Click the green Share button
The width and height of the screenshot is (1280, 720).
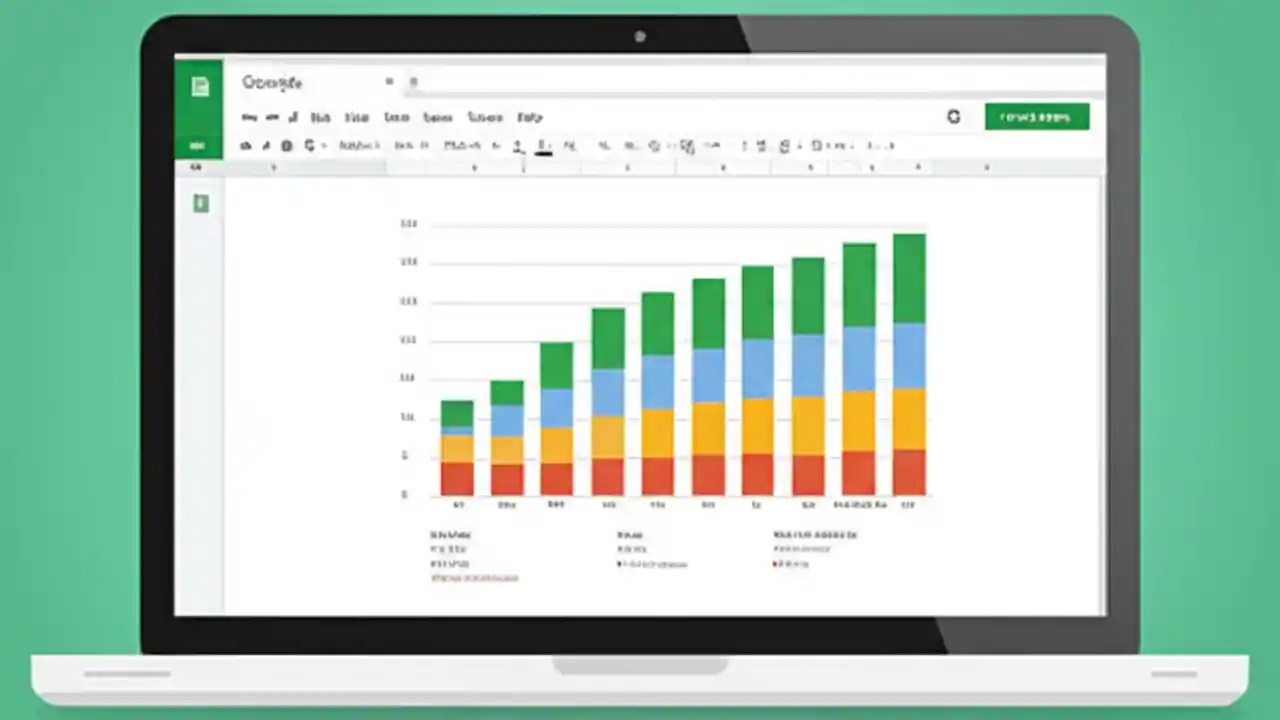point(1037,116)
